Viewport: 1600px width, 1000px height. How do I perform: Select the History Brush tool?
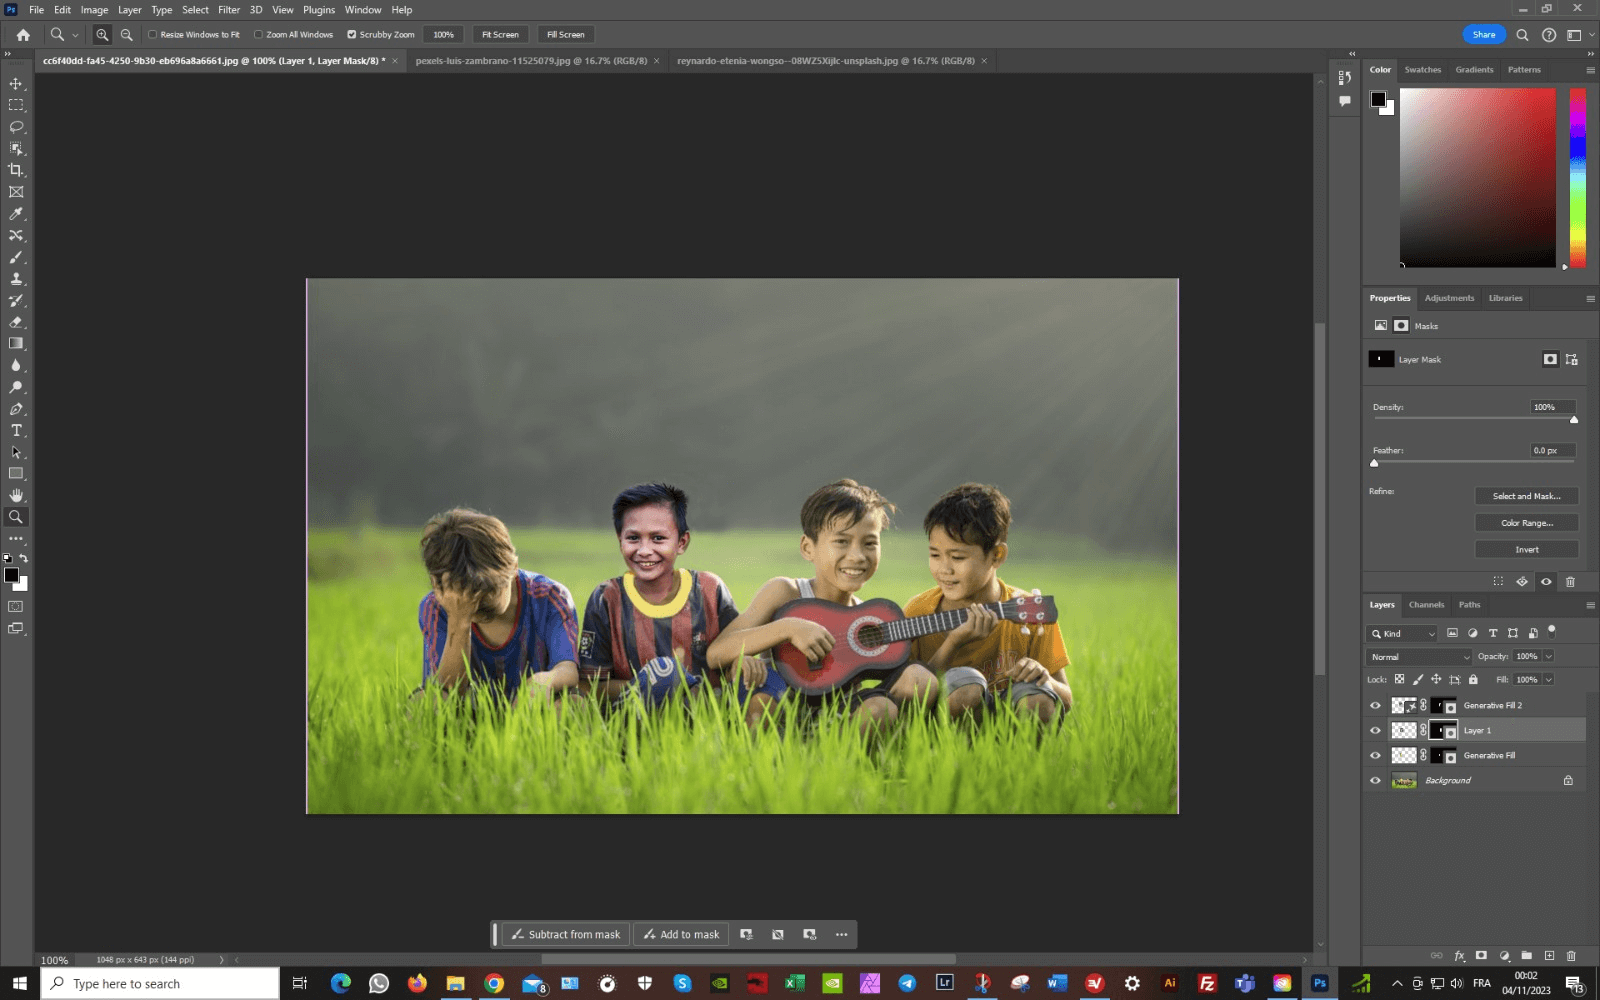tap(16, 301)
